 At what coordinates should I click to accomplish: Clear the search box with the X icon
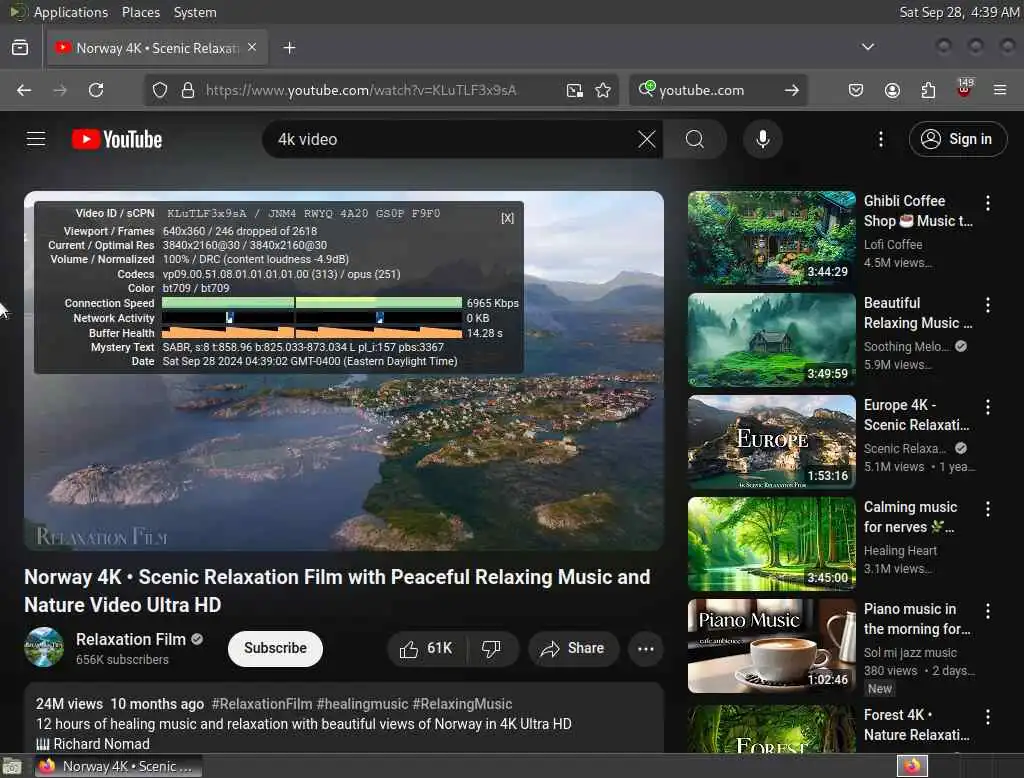(647, 139)
